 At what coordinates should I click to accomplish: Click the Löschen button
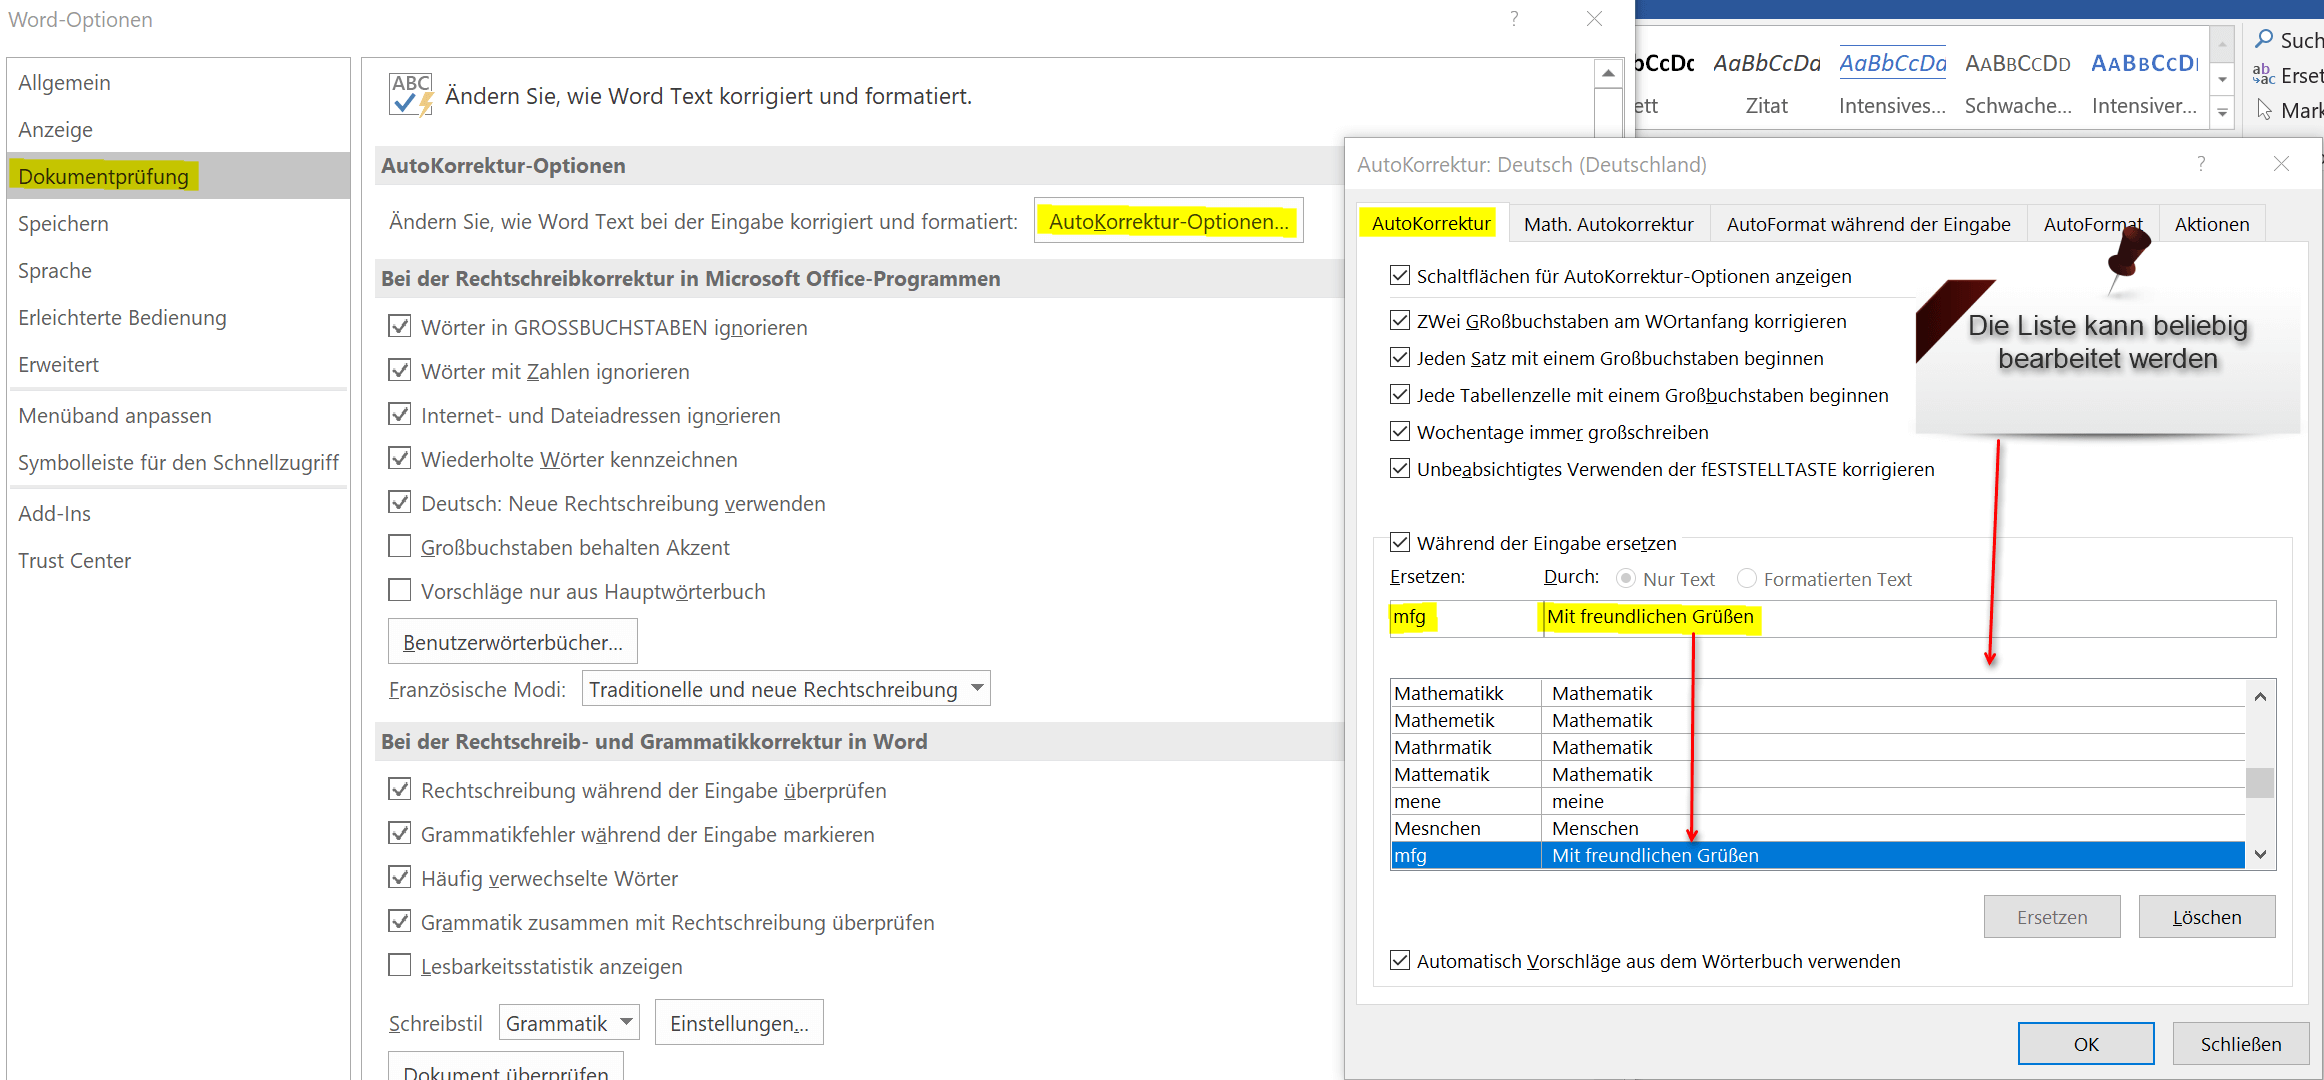pyautogui.click(x=2207, y=917)
